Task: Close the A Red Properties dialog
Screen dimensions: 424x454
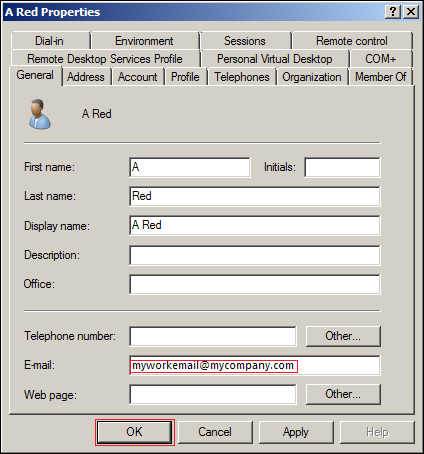Action: click(x=411, y=12)
